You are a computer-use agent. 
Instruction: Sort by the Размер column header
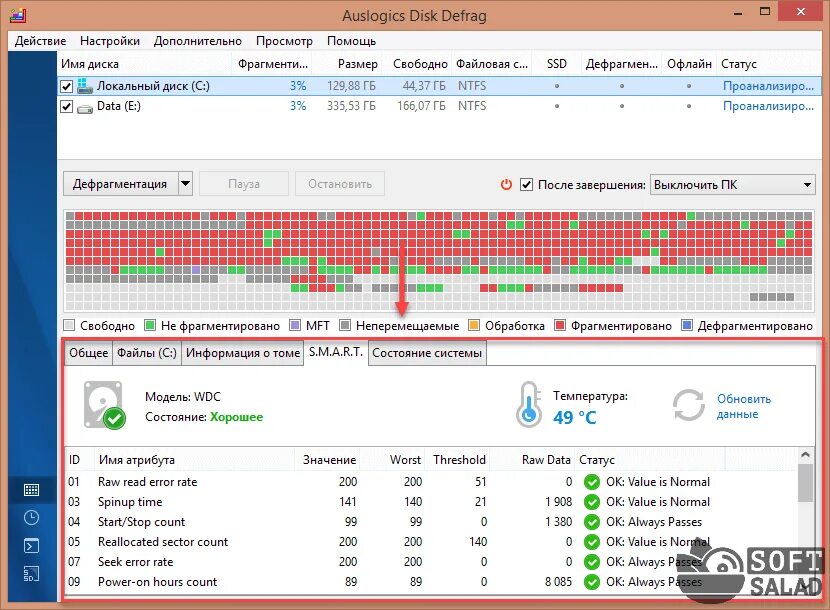[347, 64]
